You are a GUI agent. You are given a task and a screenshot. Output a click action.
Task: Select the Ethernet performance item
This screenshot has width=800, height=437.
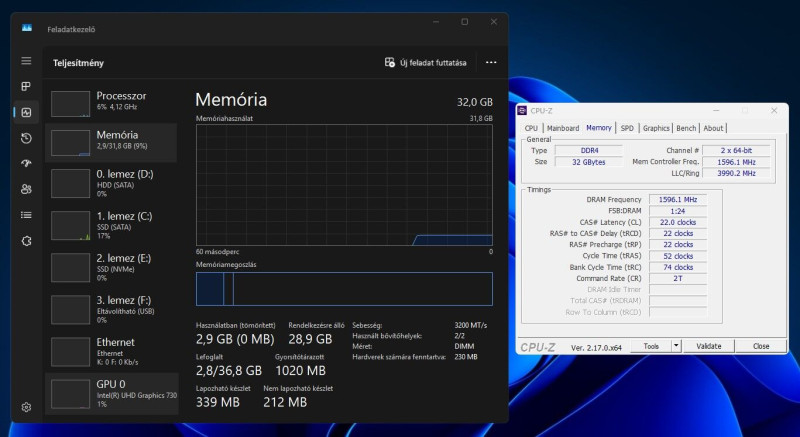click(x=111, y=351)
